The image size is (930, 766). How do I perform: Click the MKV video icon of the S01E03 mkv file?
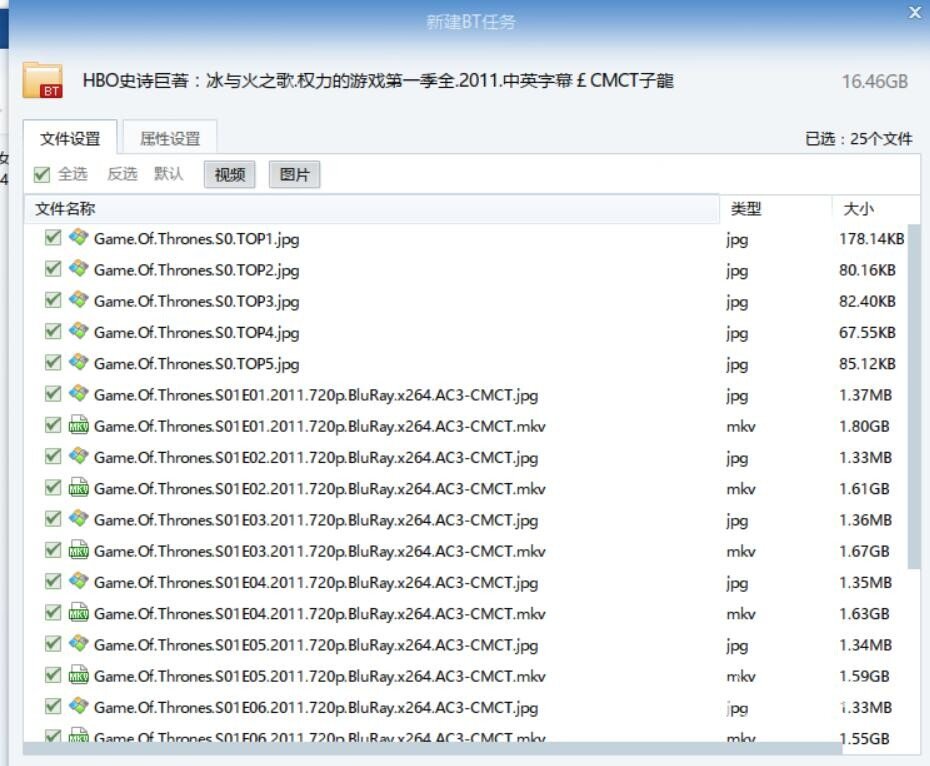[x=78, y=551]
